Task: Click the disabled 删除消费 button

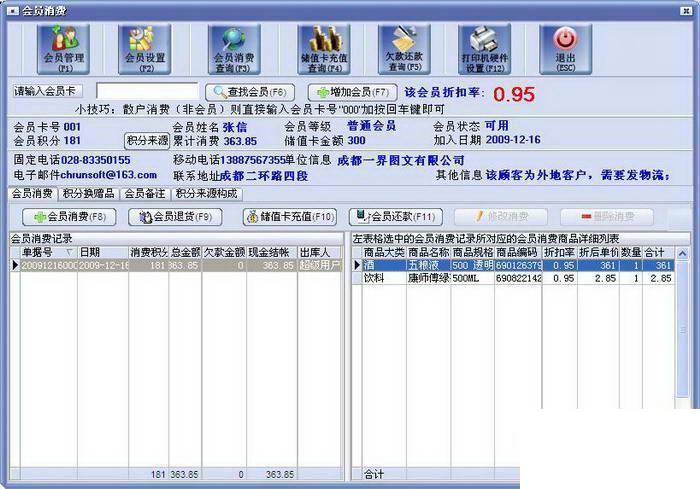Action: point(607,217)
